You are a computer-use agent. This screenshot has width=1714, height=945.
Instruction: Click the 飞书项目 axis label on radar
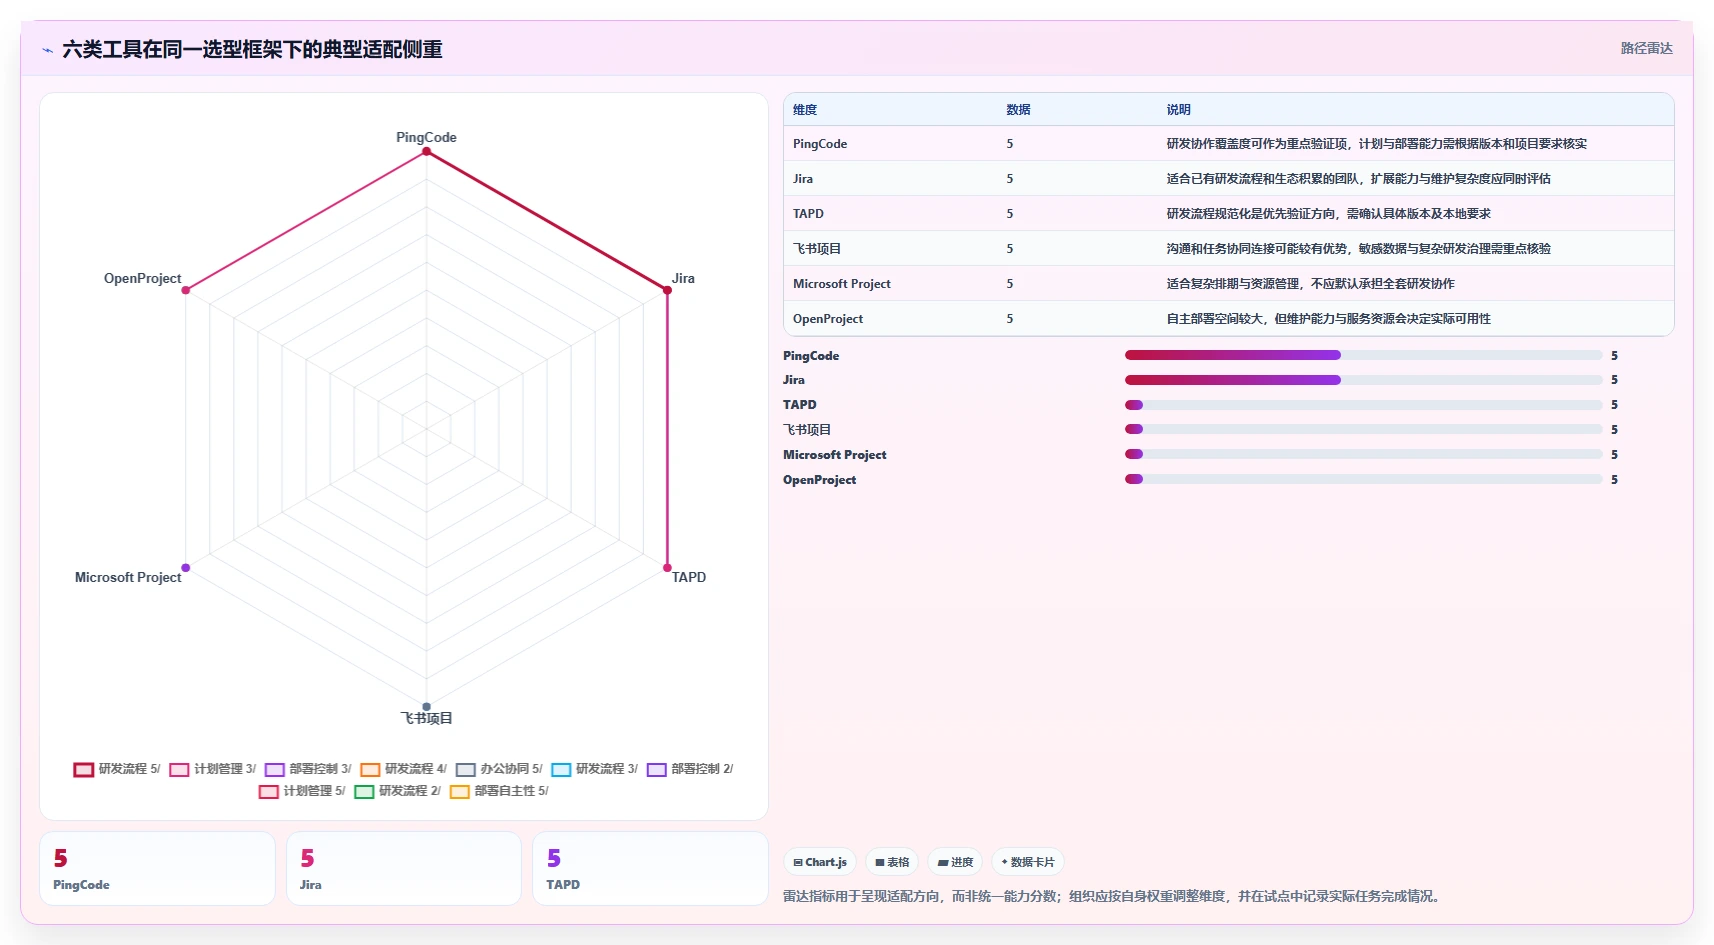click(427, 719)
